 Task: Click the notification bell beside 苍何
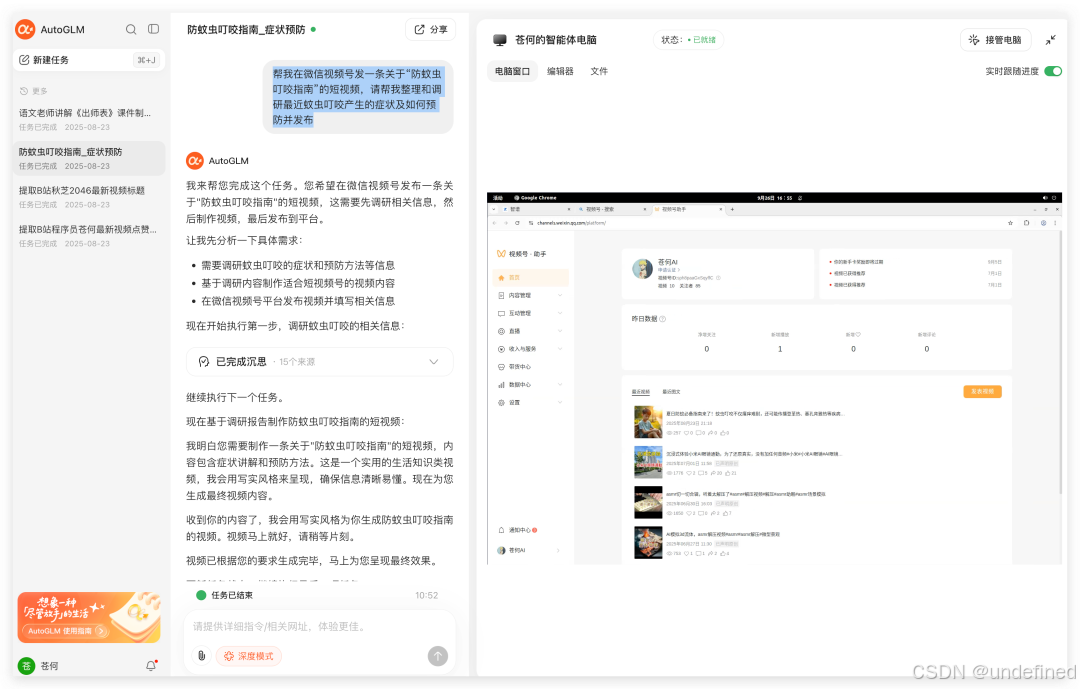pos(151,666)
